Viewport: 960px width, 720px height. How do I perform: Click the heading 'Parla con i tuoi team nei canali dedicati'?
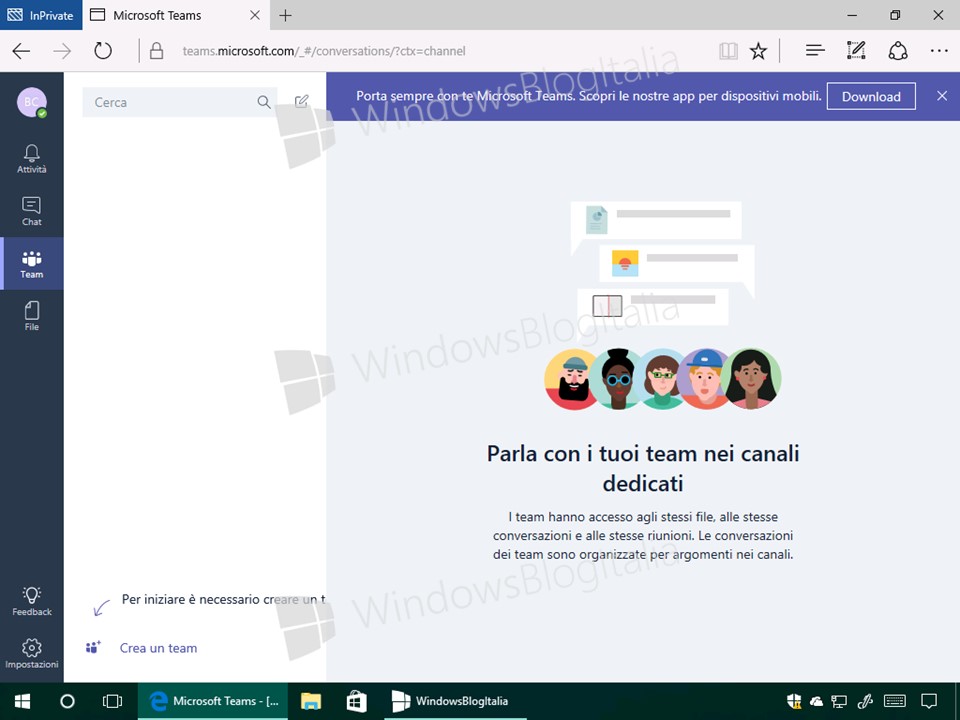click(x=643, y=468)
